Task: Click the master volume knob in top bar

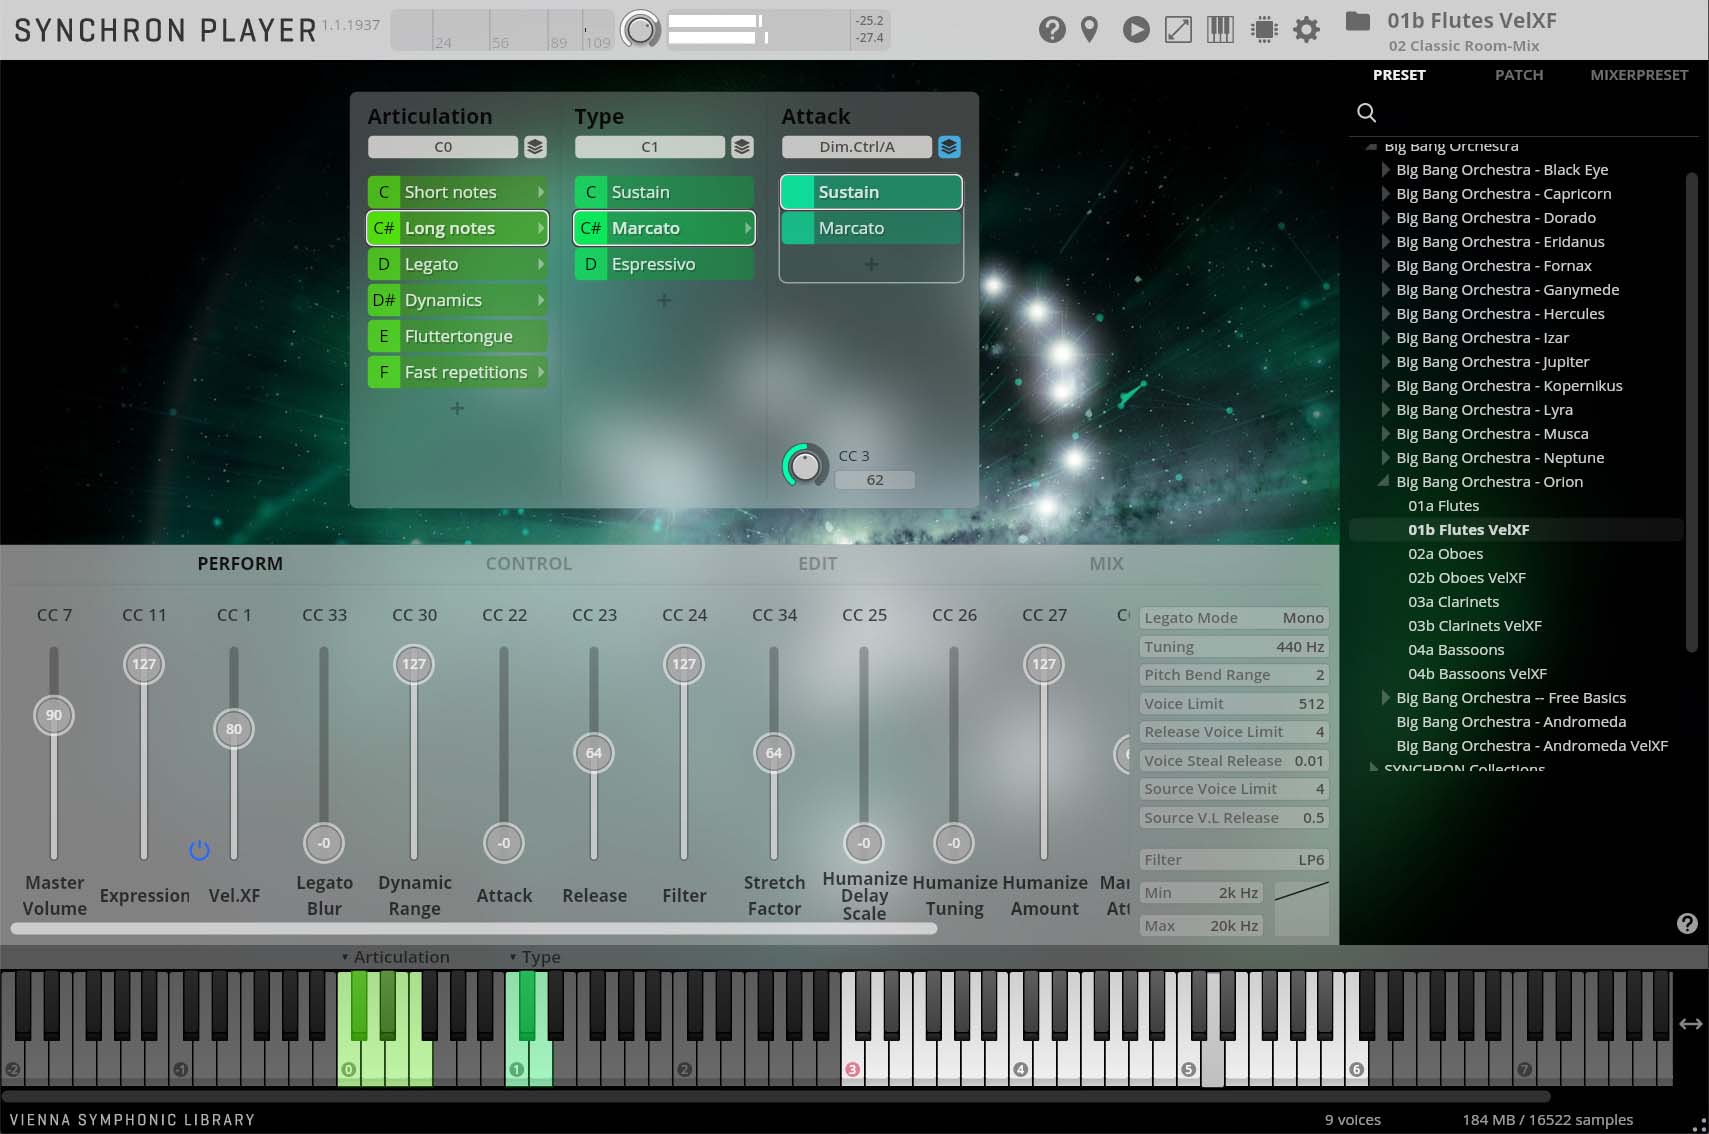Action: point(640,30)
